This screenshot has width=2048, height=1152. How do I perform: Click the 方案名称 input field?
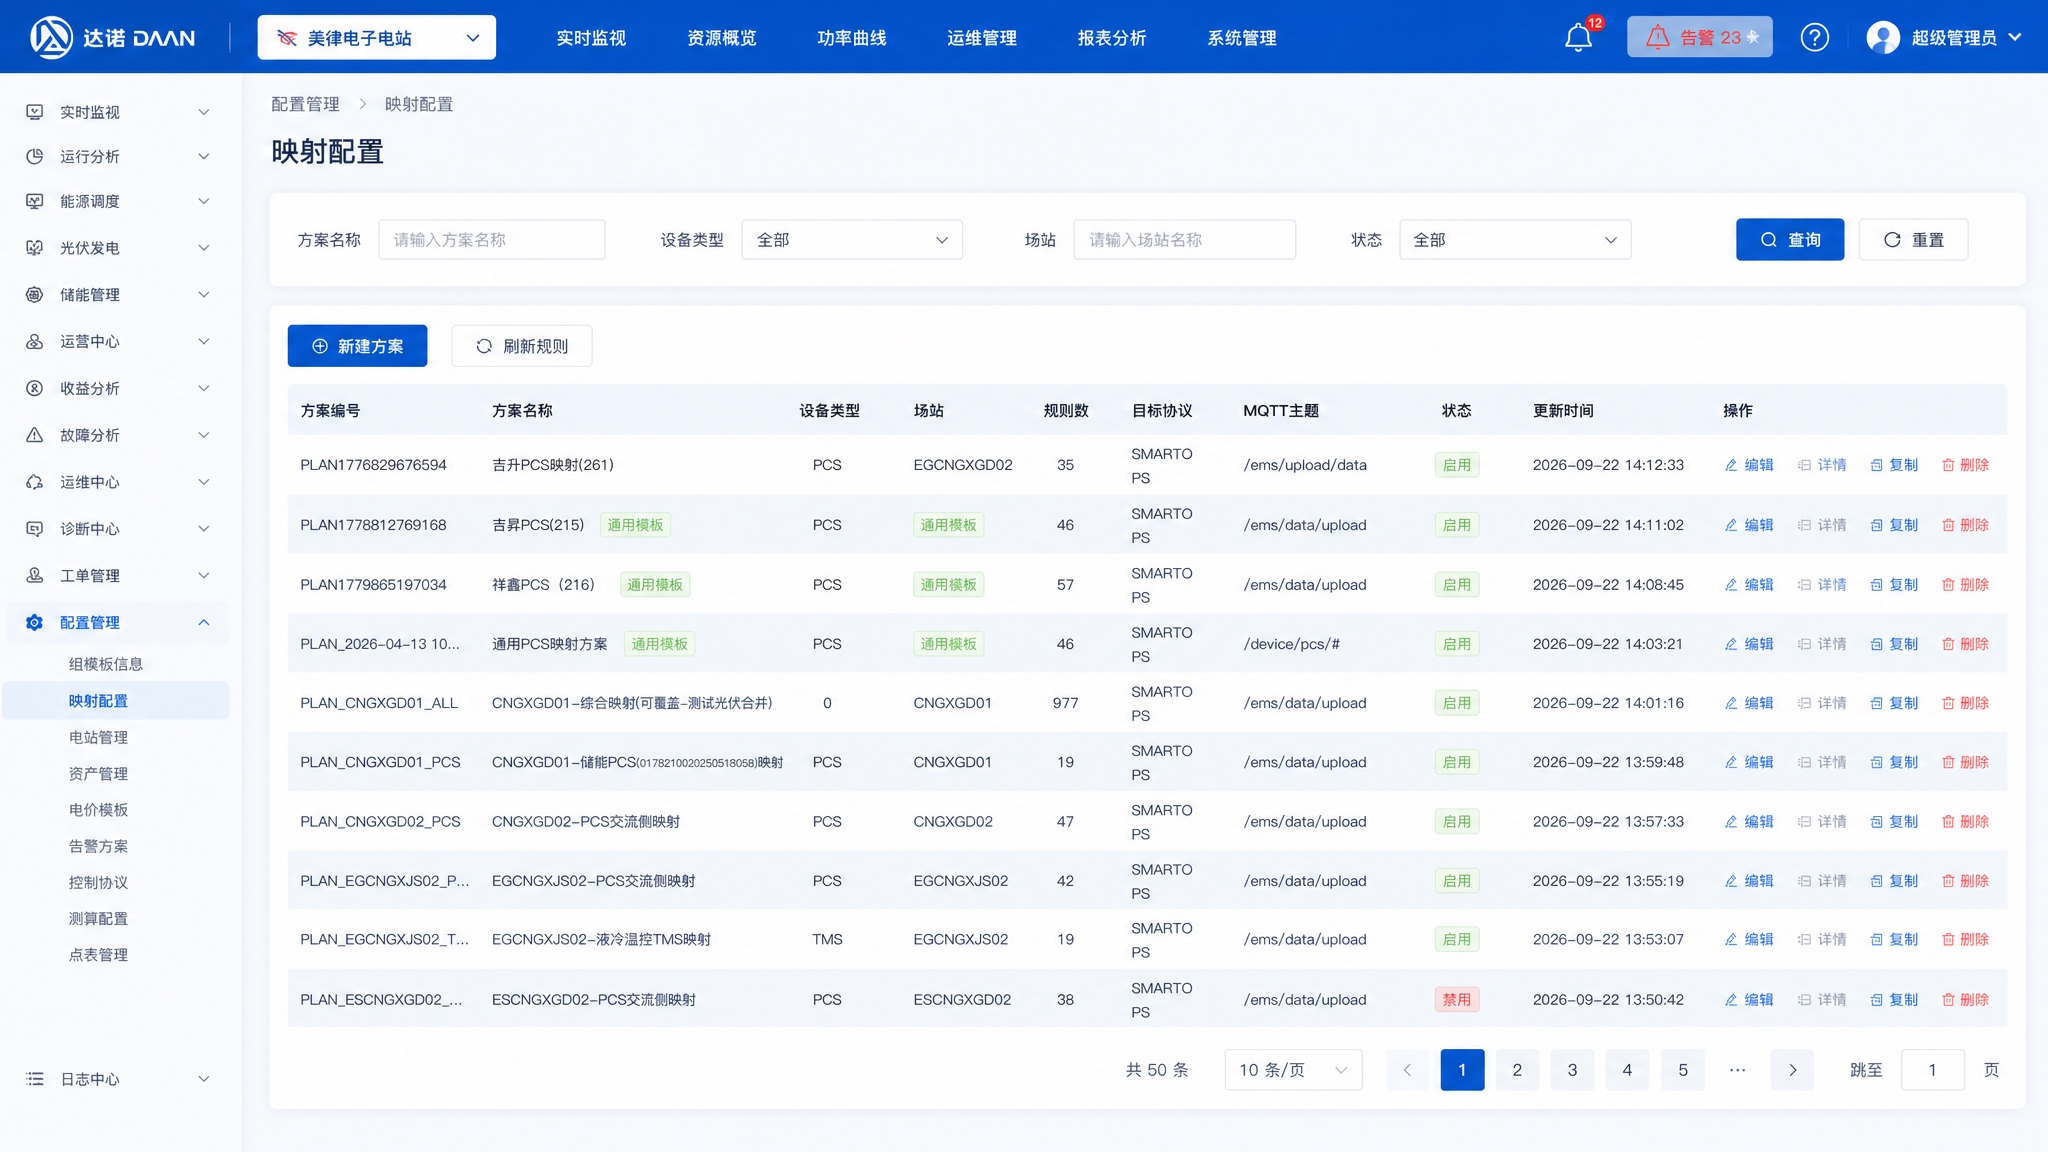492,240
